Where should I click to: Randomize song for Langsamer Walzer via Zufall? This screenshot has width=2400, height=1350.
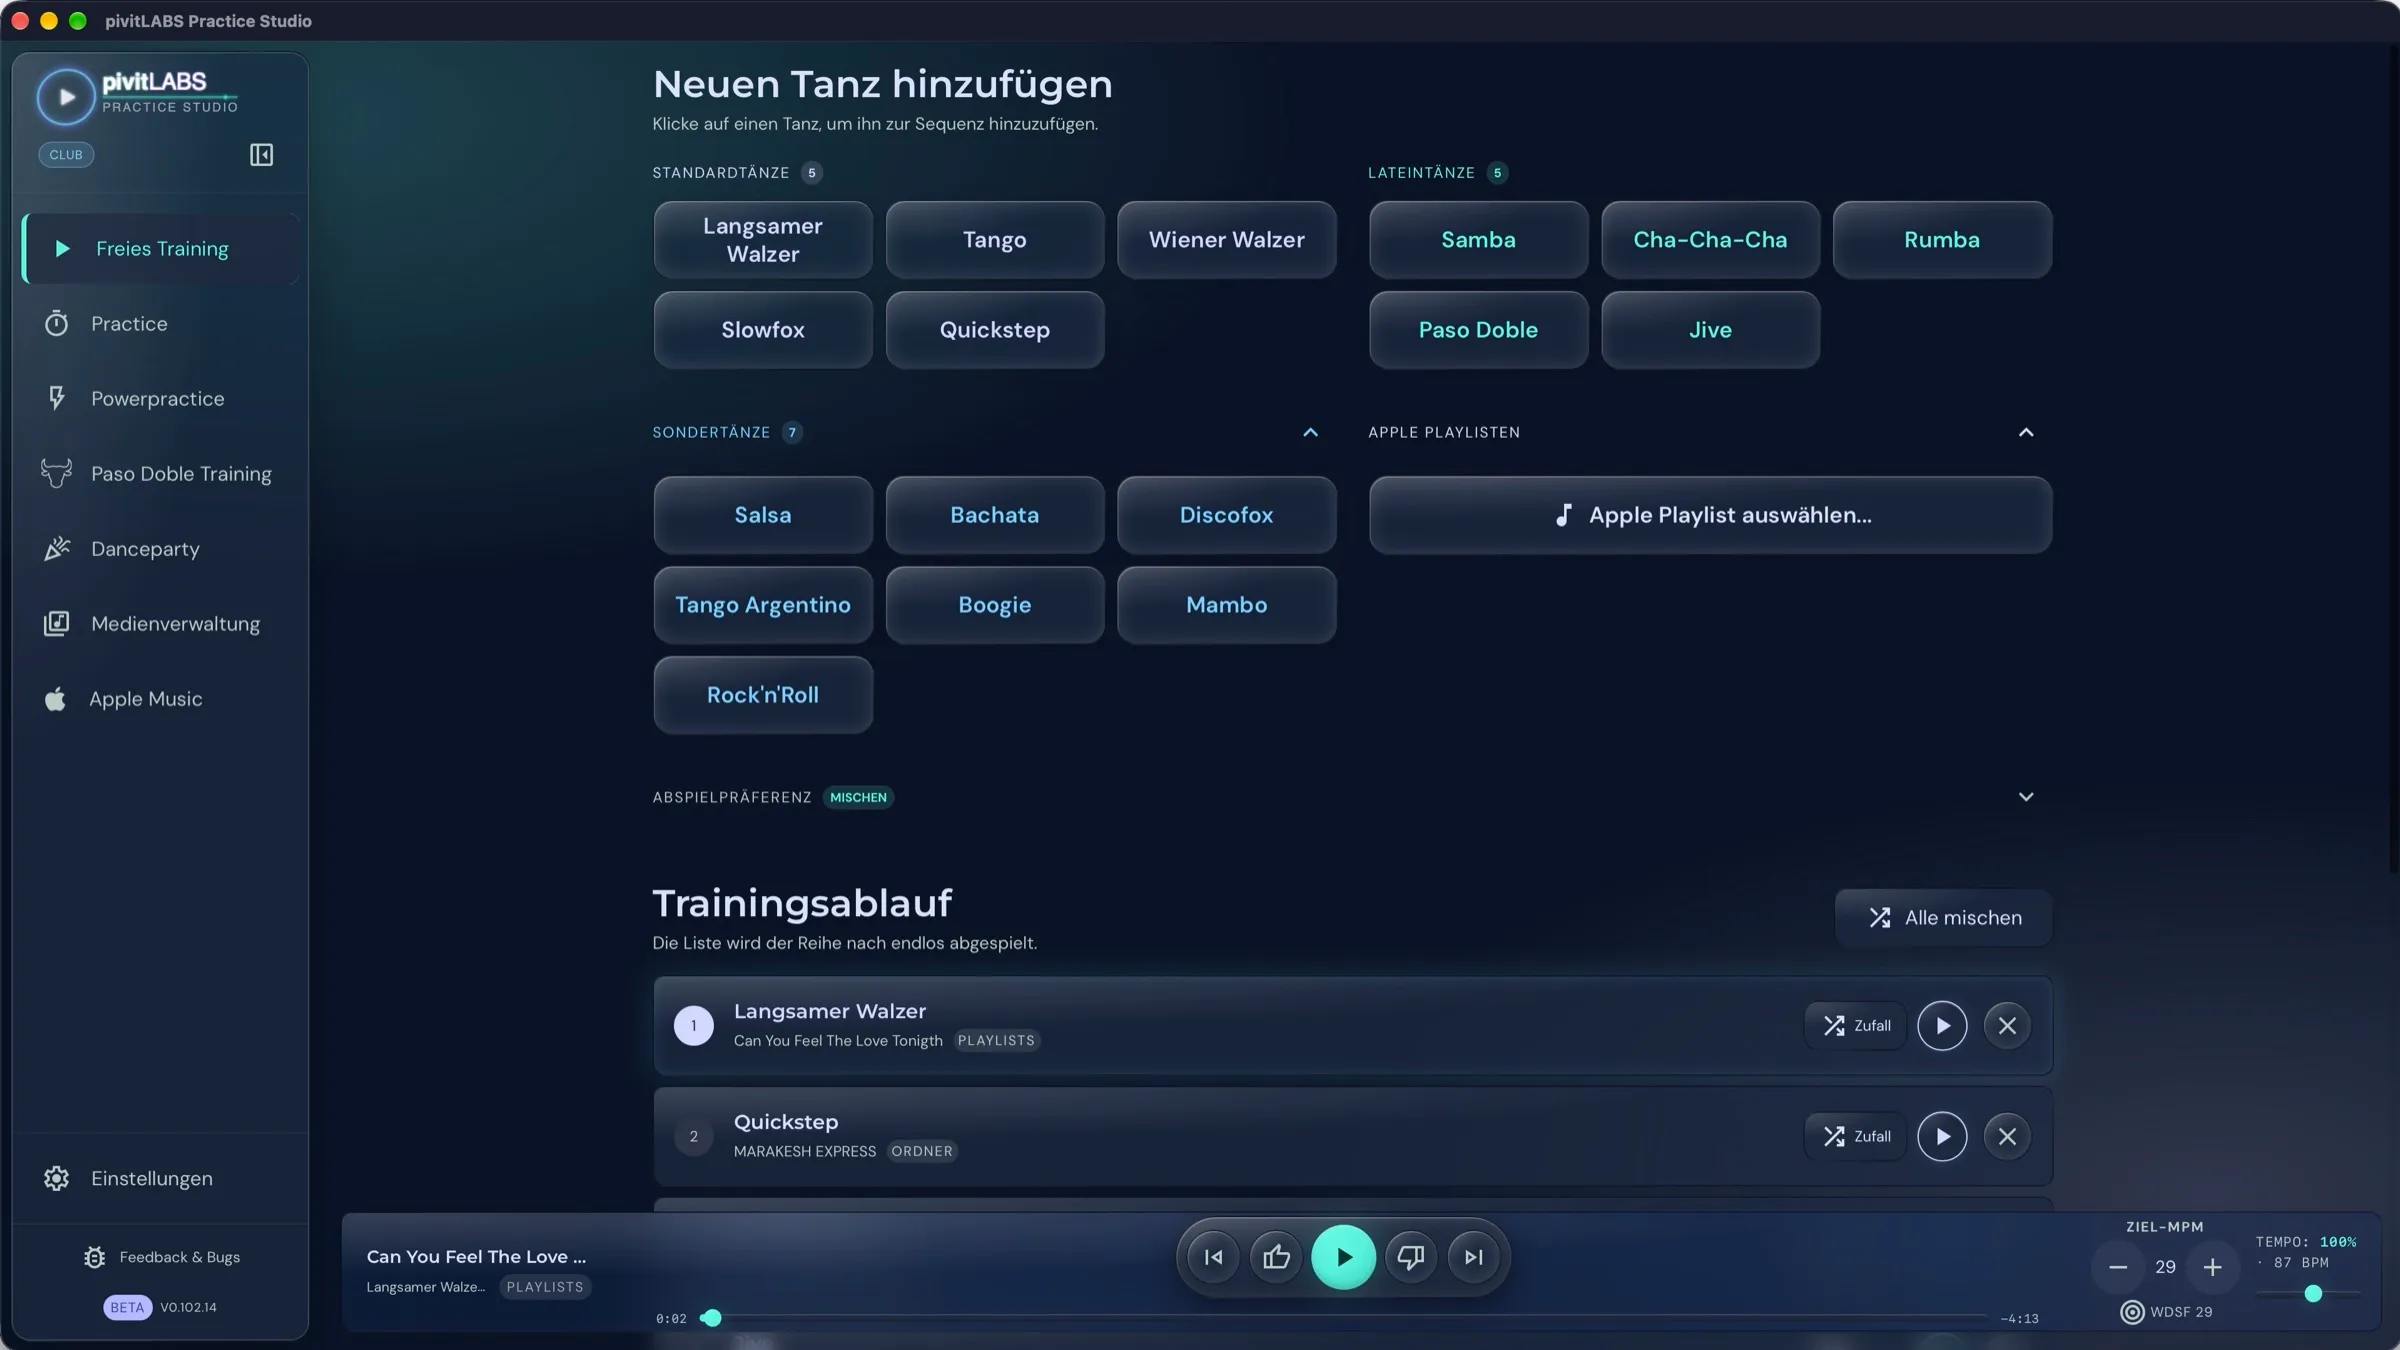[1856, 1026]
